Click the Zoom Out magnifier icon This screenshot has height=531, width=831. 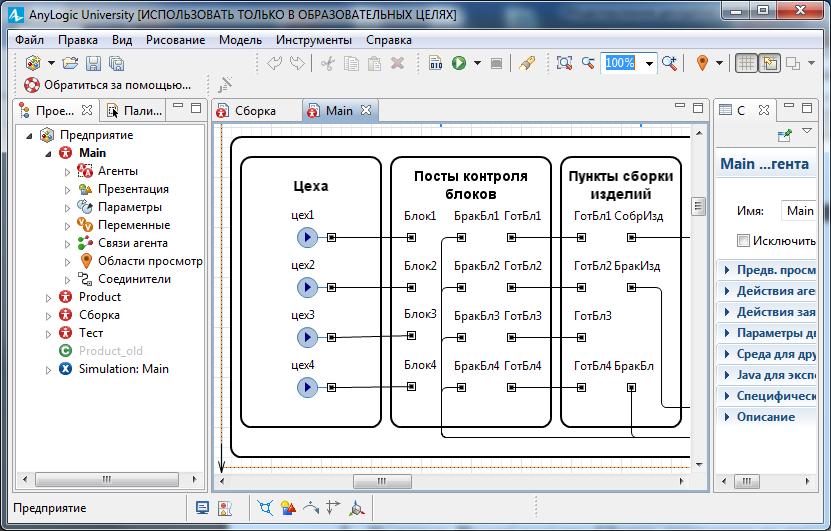588,63
